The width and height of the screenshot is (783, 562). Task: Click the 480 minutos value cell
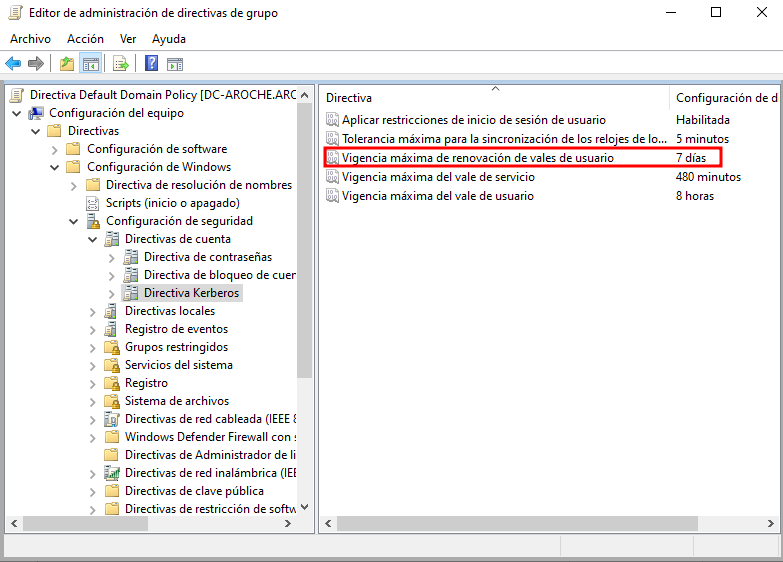[x=708, y=176]
